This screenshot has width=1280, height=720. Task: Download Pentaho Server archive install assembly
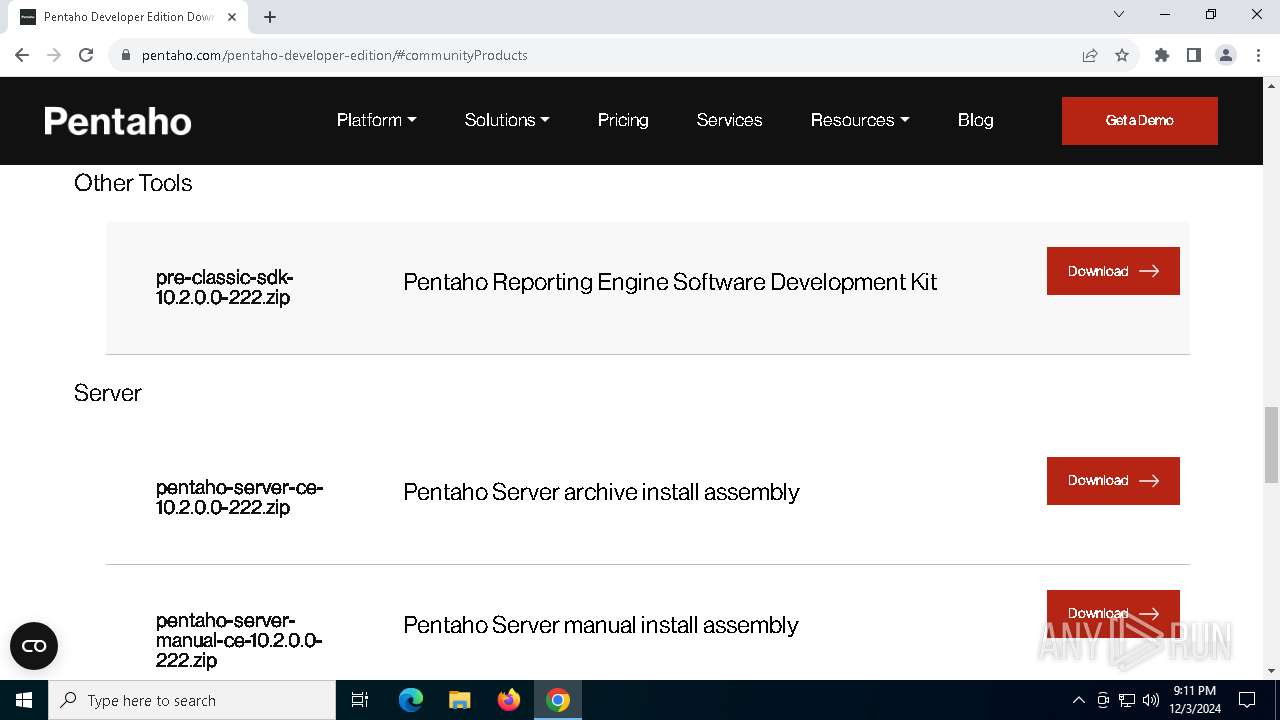click(1113, 481)
